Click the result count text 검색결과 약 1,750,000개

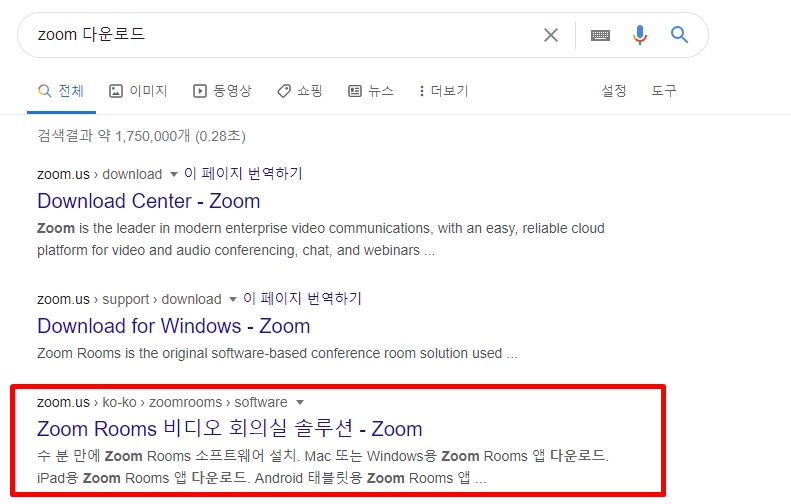pyautogui.click(x=141, y=136)
